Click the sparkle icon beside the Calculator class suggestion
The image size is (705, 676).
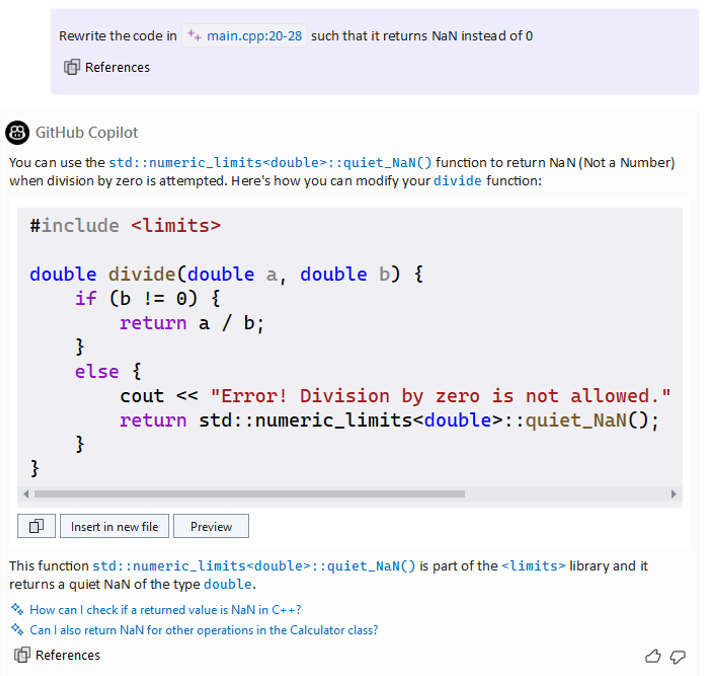tap(17, 629)
